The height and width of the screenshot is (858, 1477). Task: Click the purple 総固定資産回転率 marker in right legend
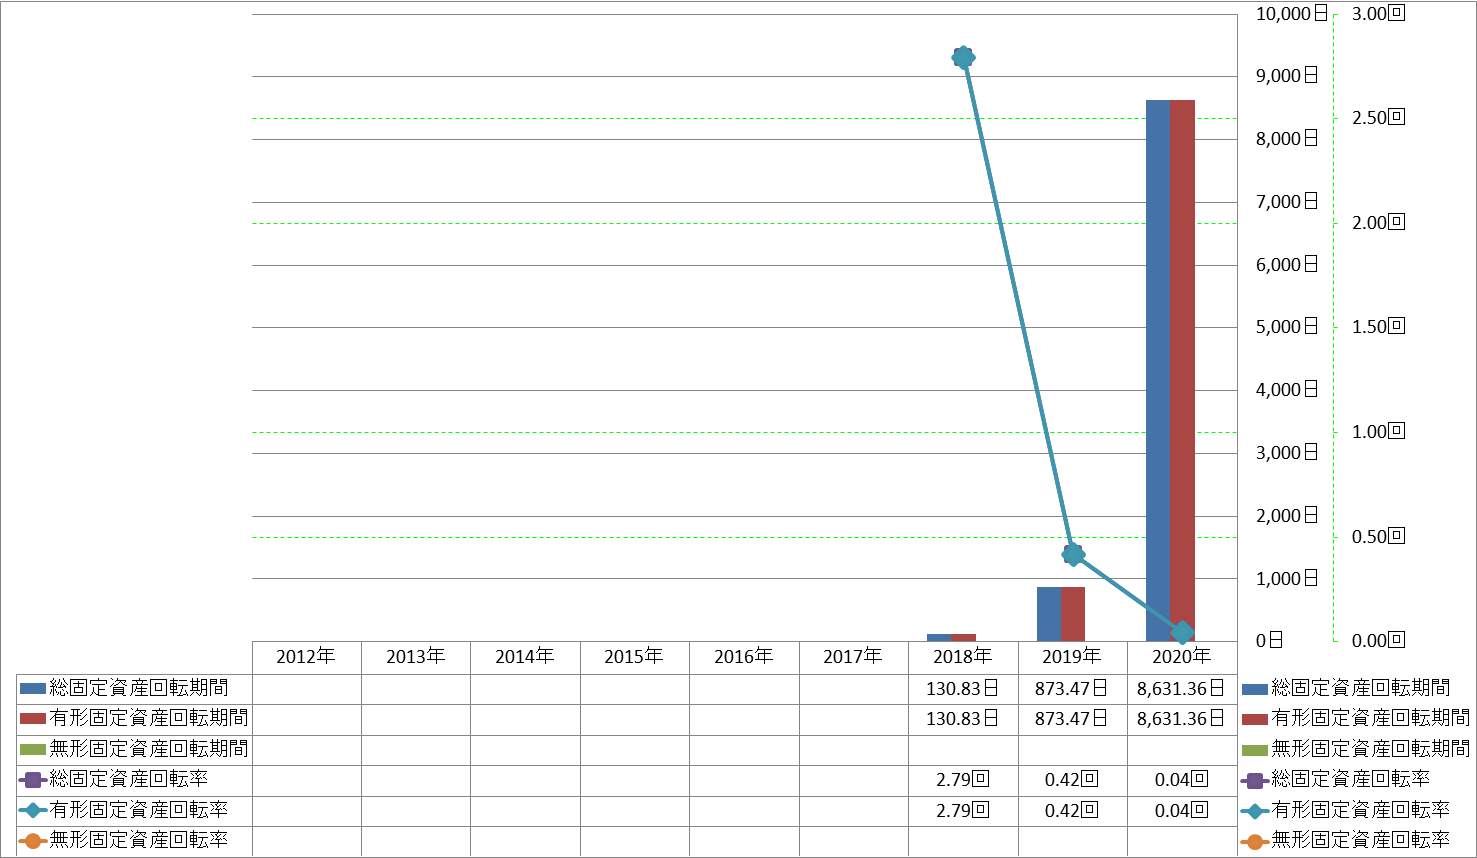click(1255, 780)
